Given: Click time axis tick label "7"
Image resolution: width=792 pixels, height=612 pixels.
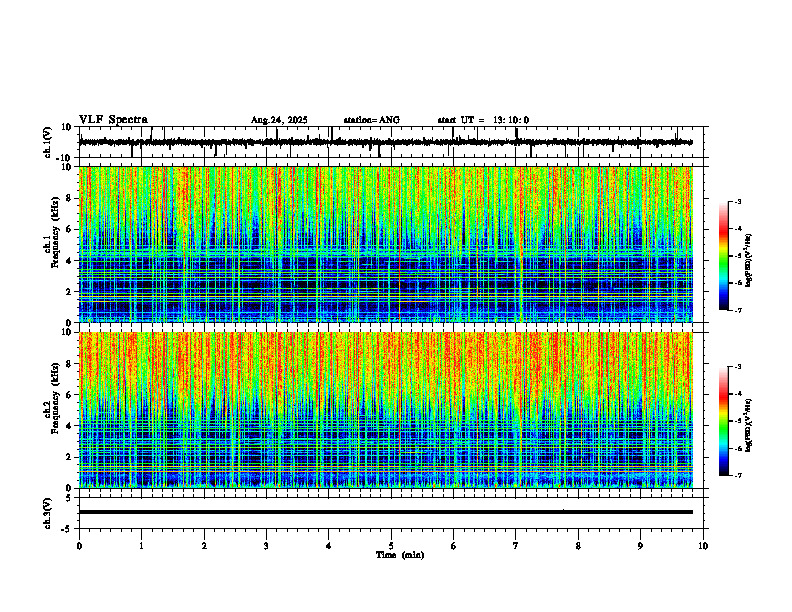Looking at the screenshot, I should click(x=516, y=546).
